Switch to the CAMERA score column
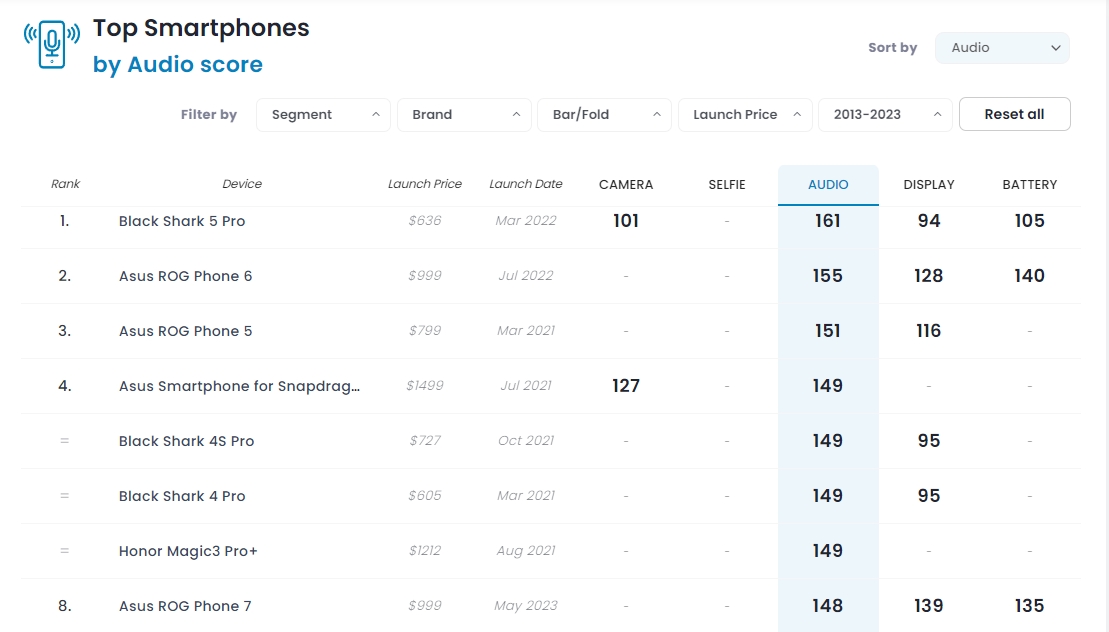The image size is (1109, 632). (x=626, y=185)
